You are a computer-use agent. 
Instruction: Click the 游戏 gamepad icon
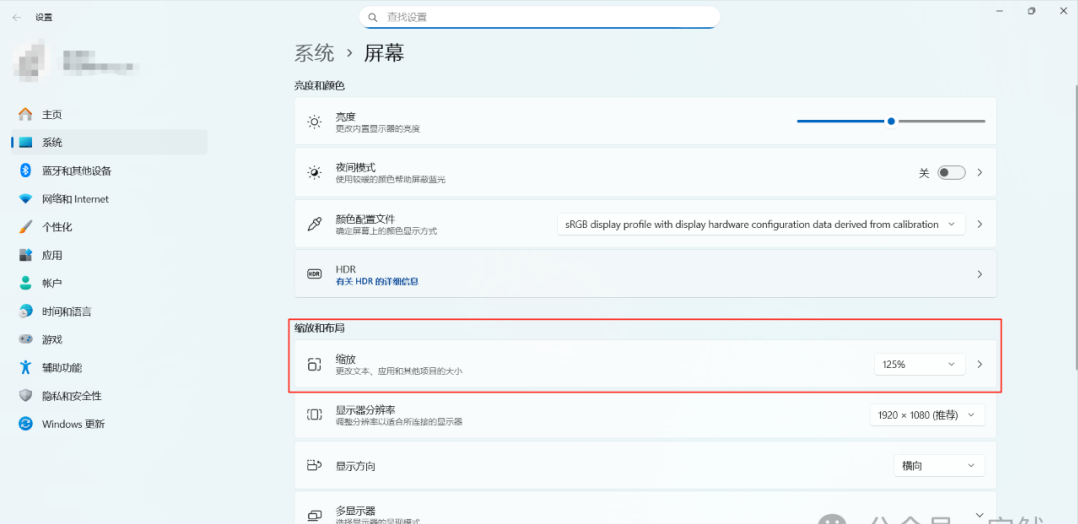(x=26, y=339)
